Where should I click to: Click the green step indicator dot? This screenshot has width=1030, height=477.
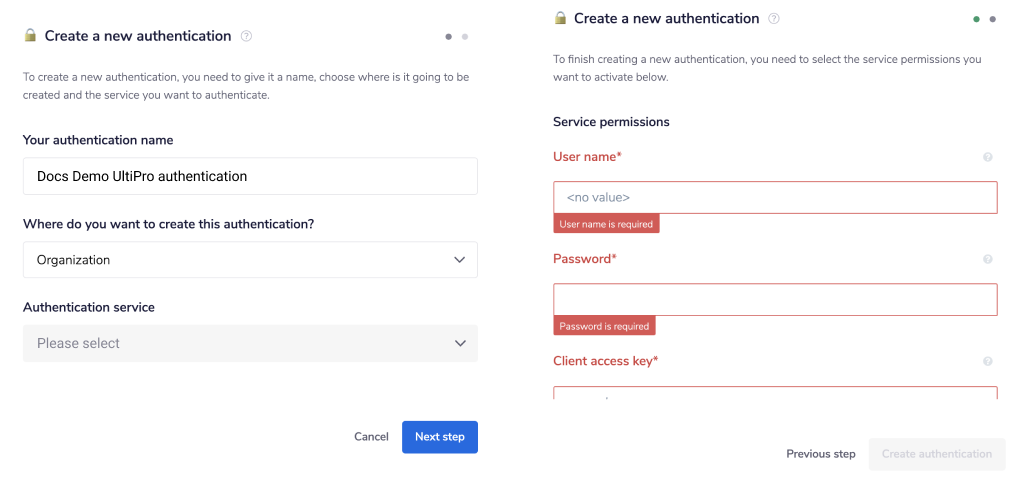(976, 19)
